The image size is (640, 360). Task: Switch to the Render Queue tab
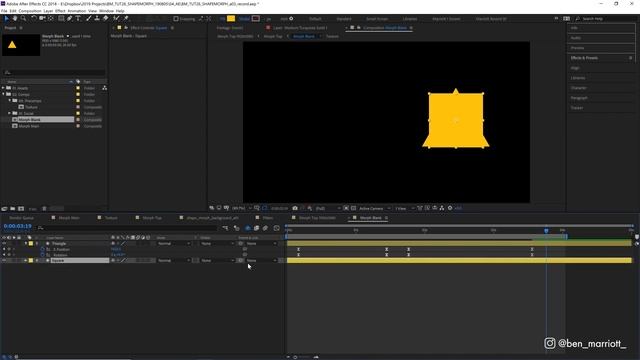(x=21, y=218)
